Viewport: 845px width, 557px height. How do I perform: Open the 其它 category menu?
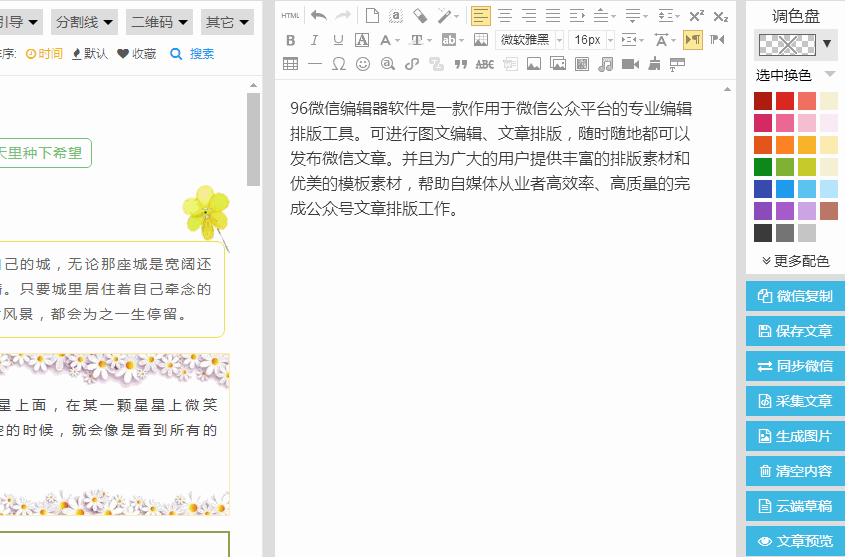[227, 22]
